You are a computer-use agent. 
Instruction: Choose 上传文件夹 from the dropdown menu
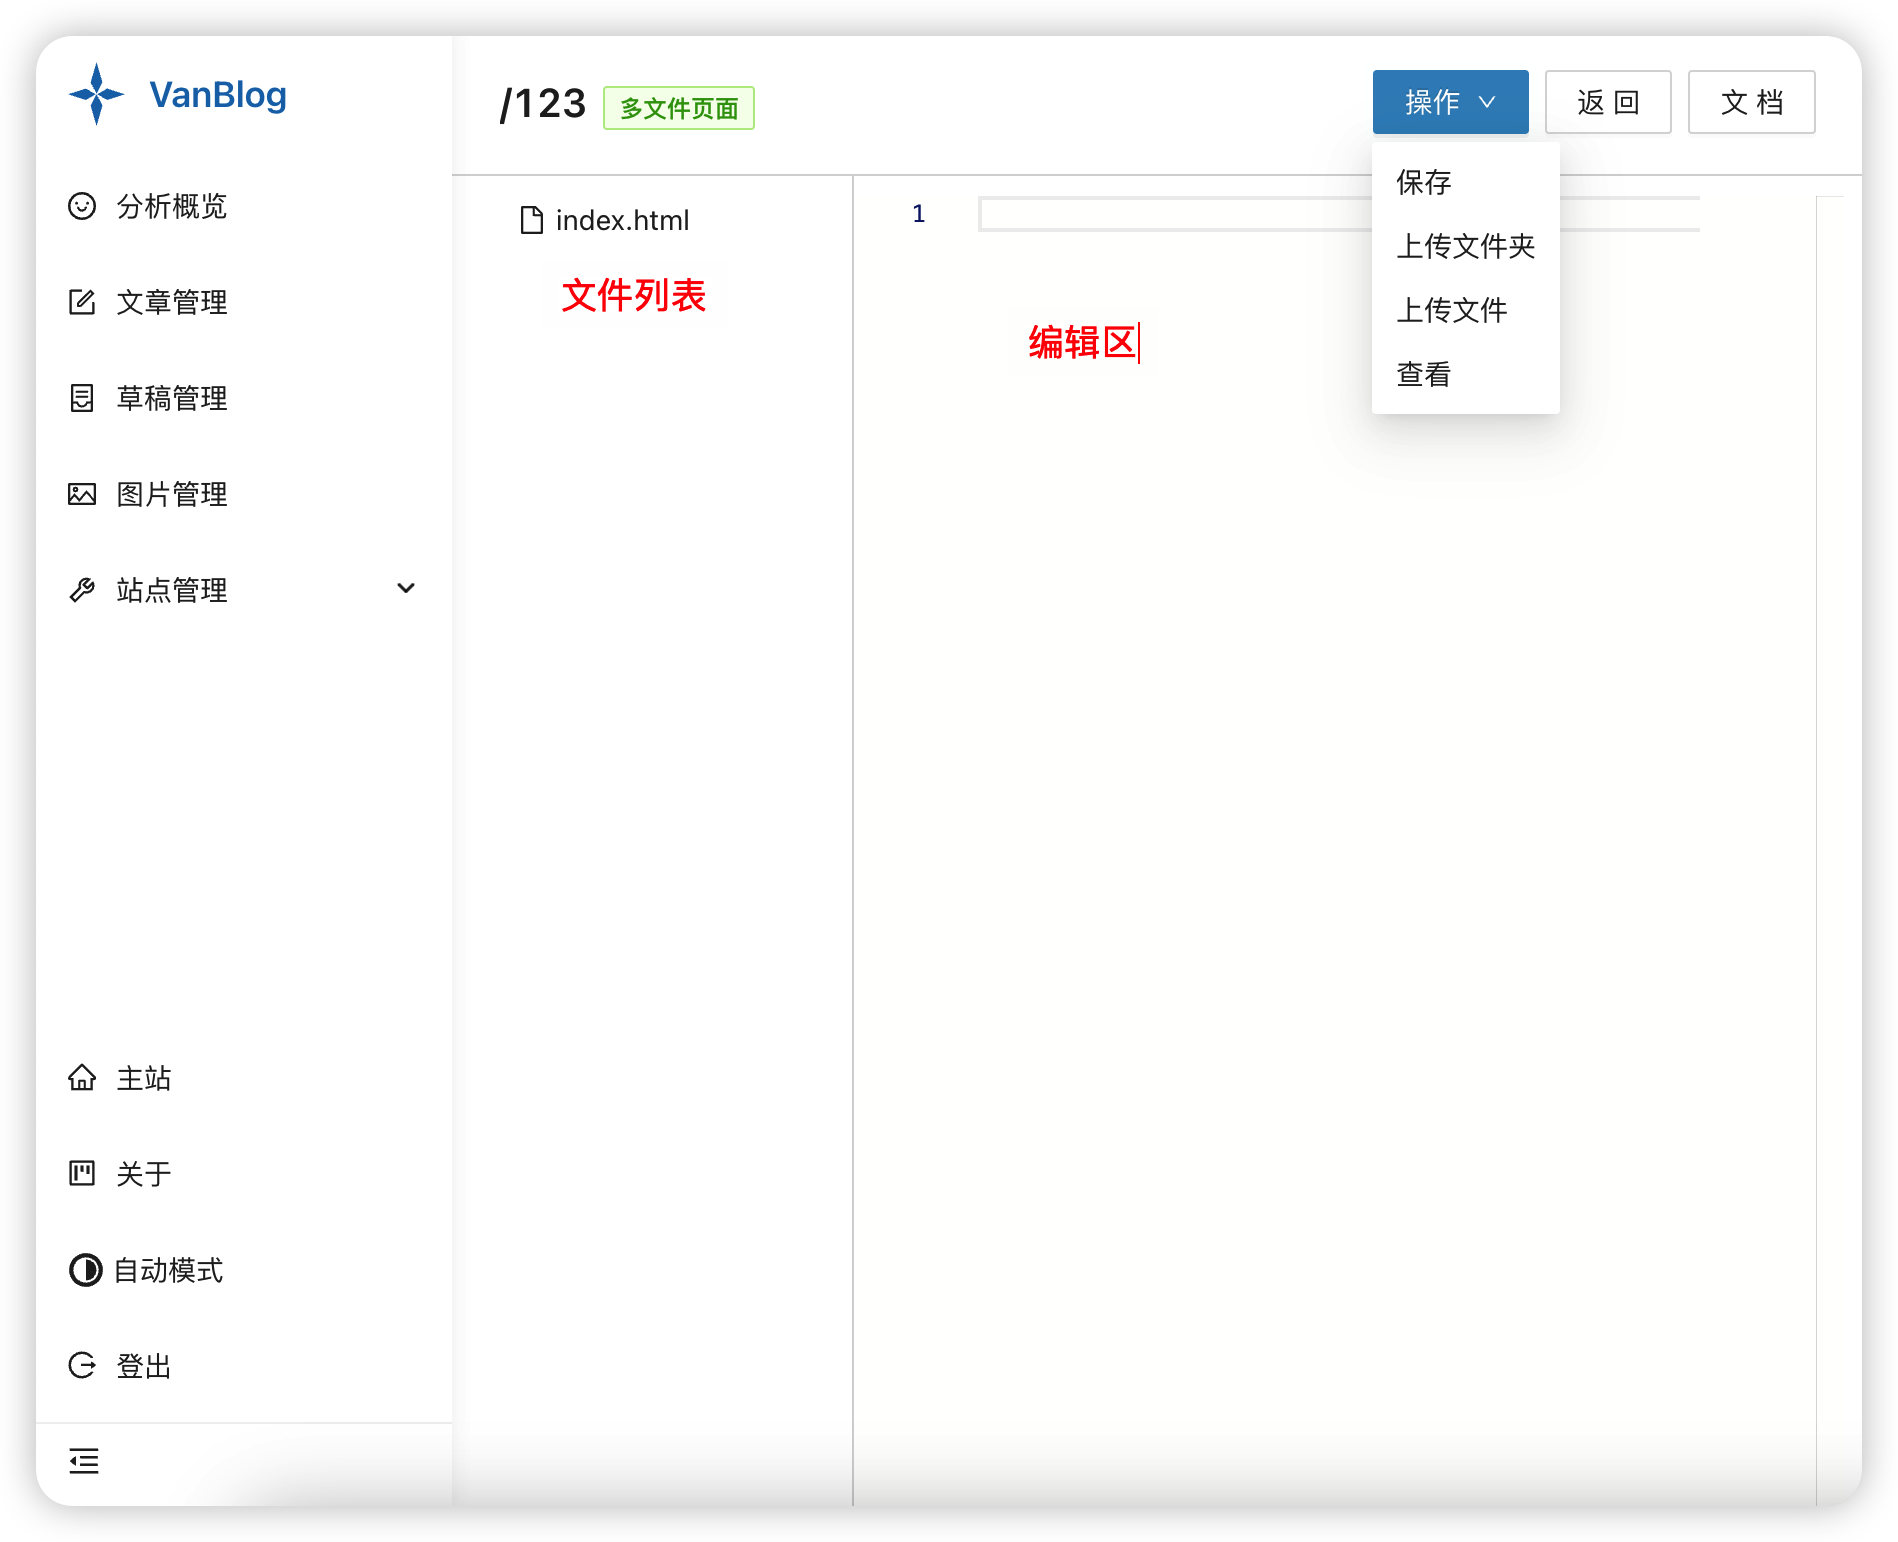pyautogui.click(x=1466, y=246)
